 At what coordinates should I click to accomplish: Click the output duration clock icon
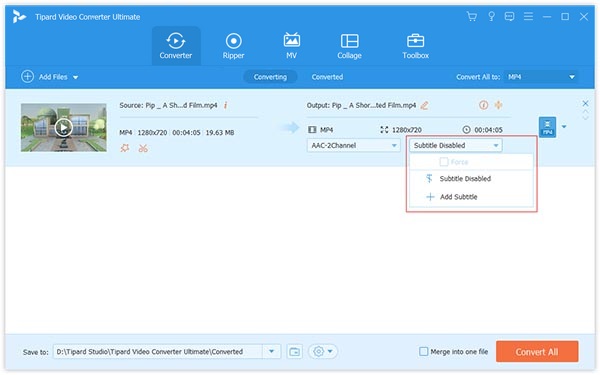(x=466, y=130)
